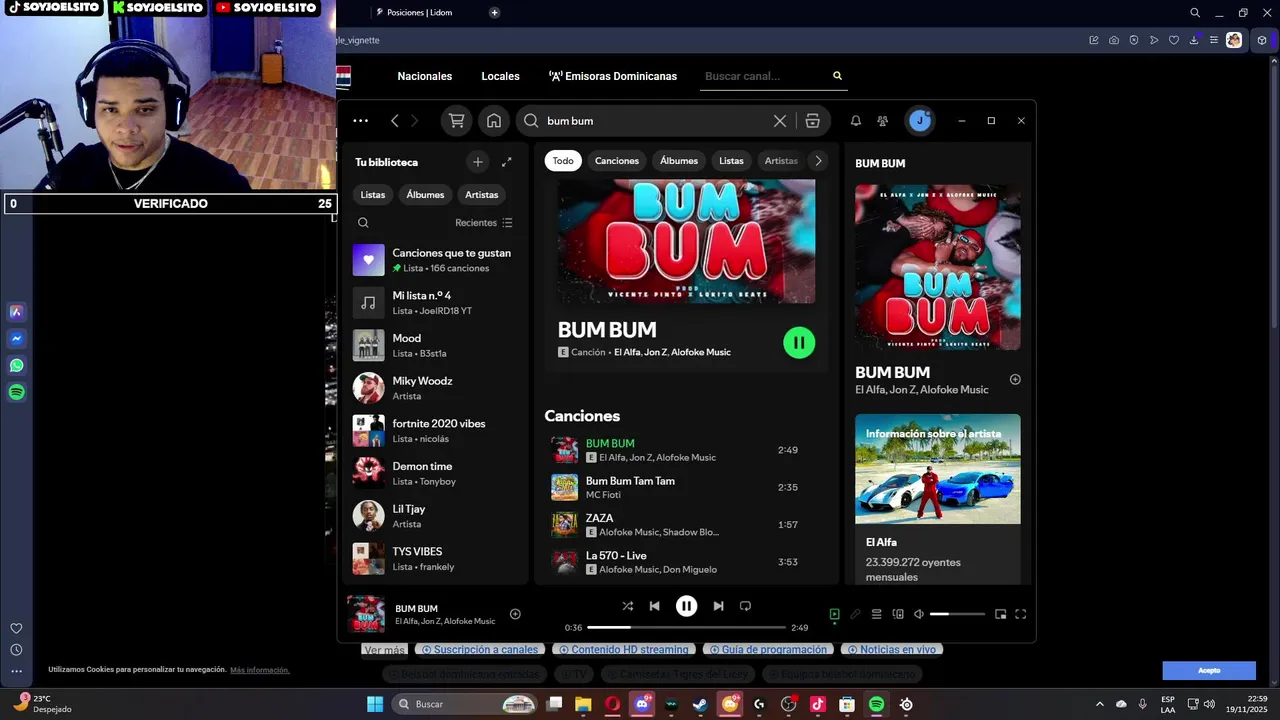Filter library by Listas
1280x720 pixels.
point(373,195)
